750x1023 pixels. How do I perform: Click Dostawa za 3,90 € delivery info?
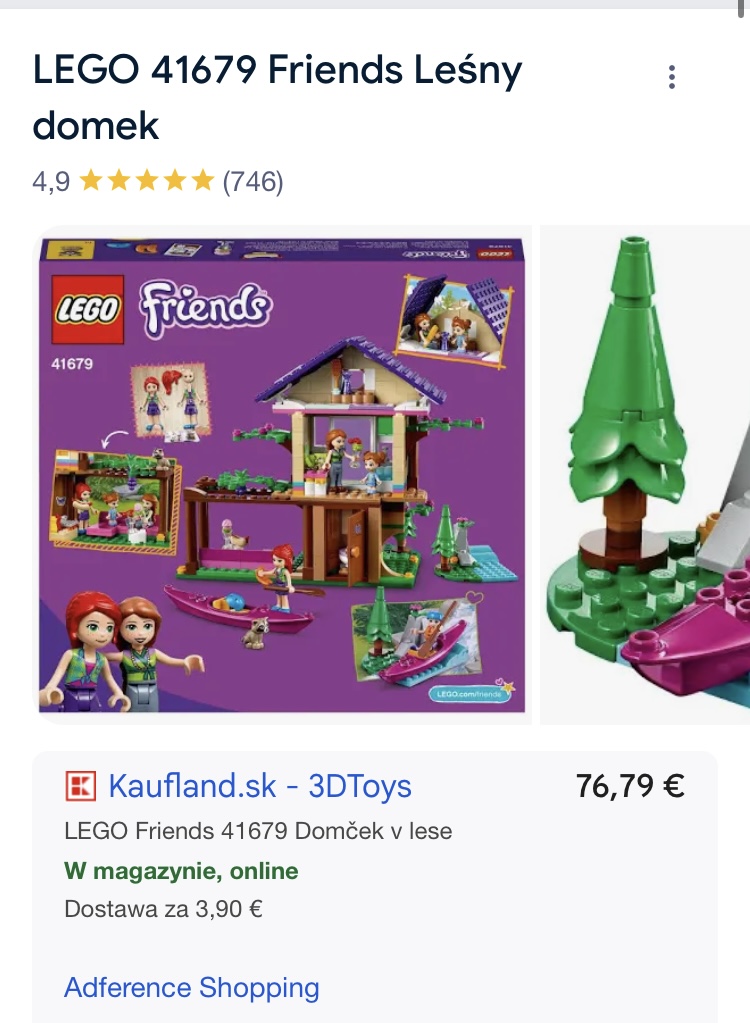[163, 909]
